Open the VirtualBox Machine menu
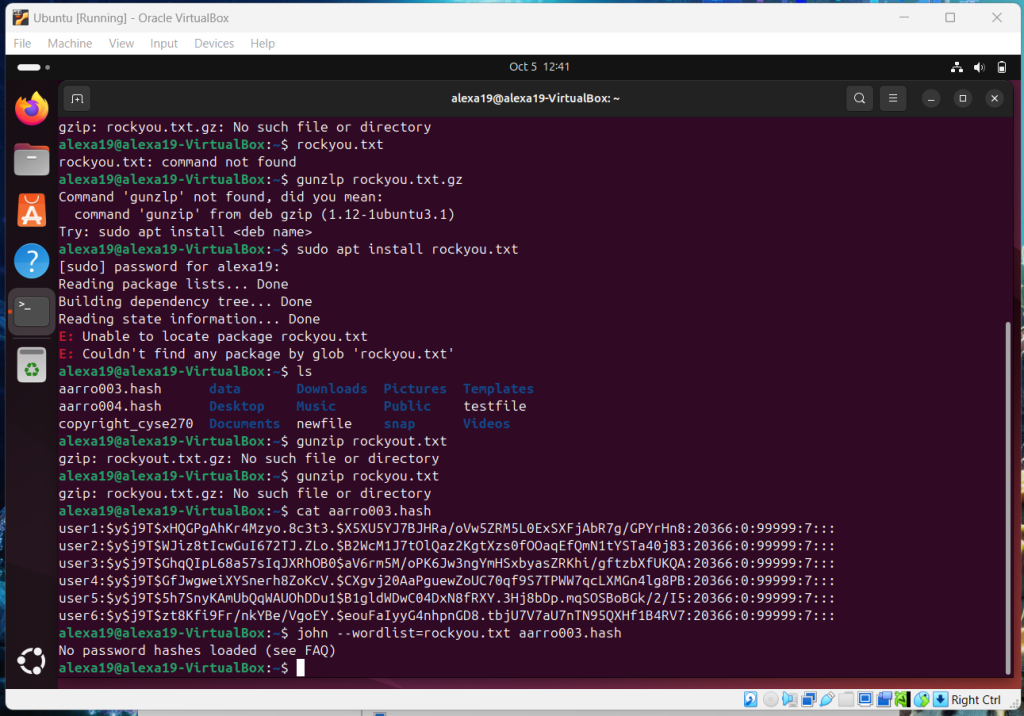The image size is (1024, 716). point(70,43)
